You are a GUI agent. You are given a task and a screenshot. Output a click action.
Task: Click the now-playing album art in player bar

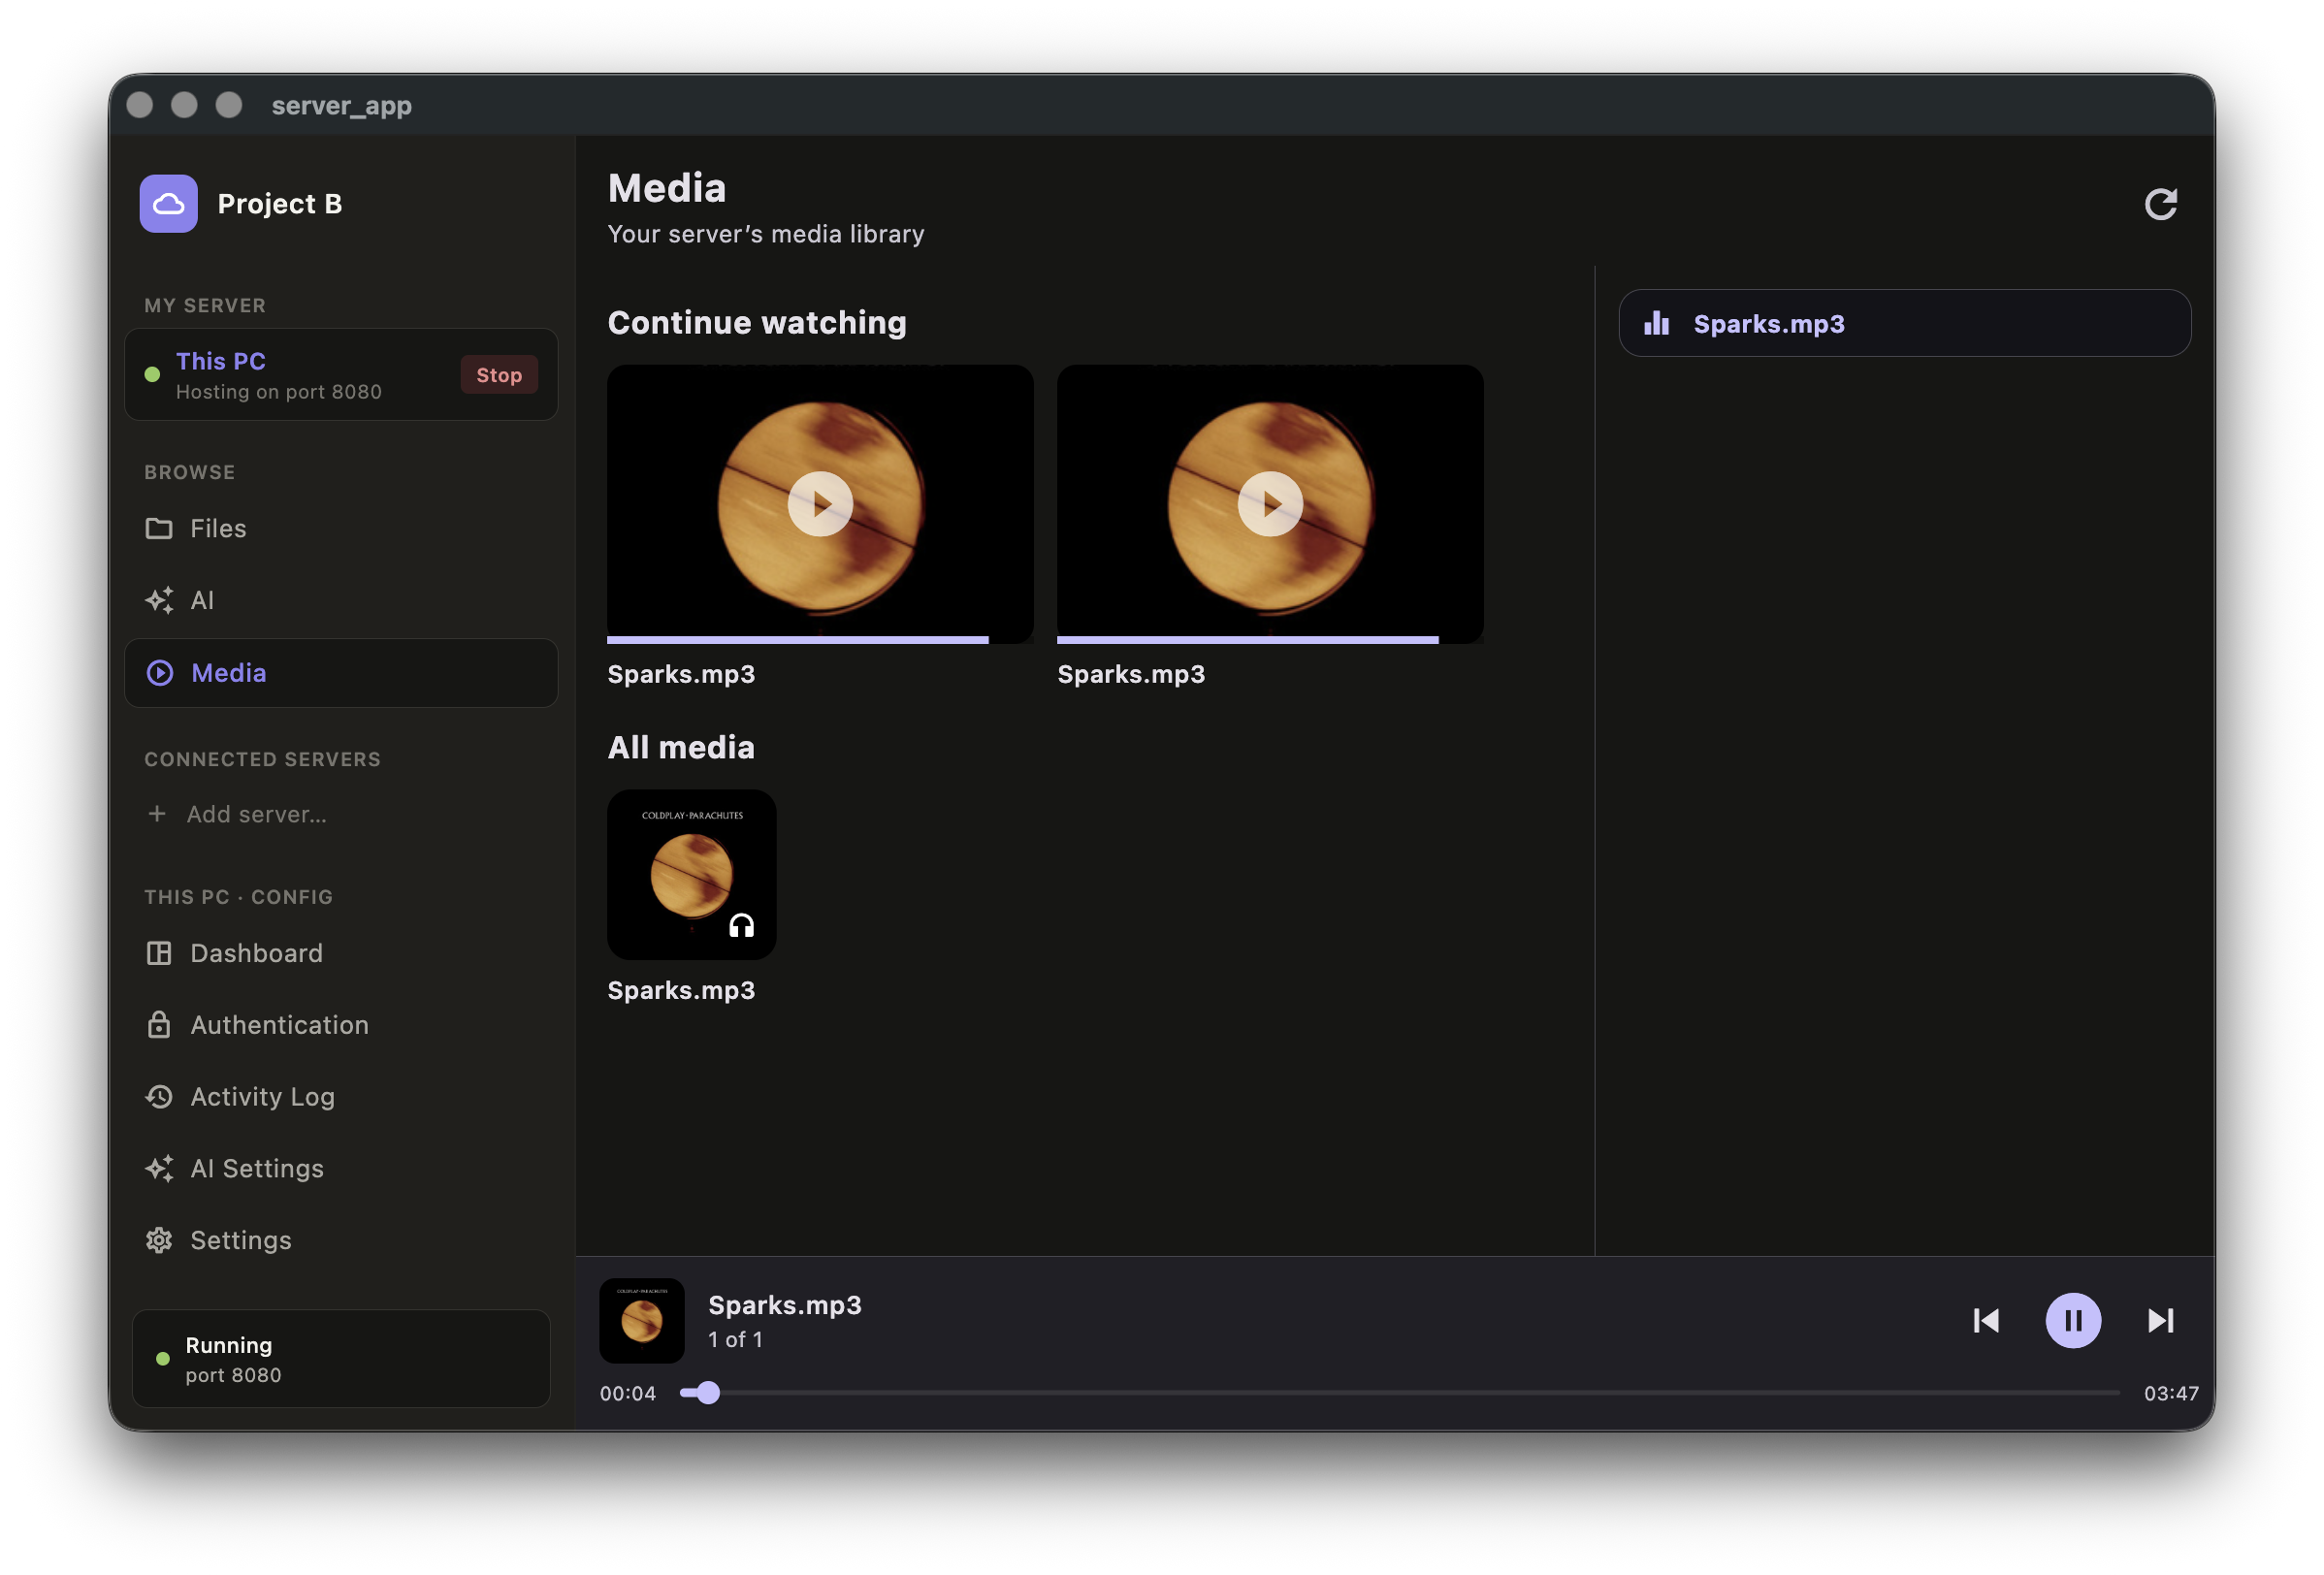[x=641, y=1321]
